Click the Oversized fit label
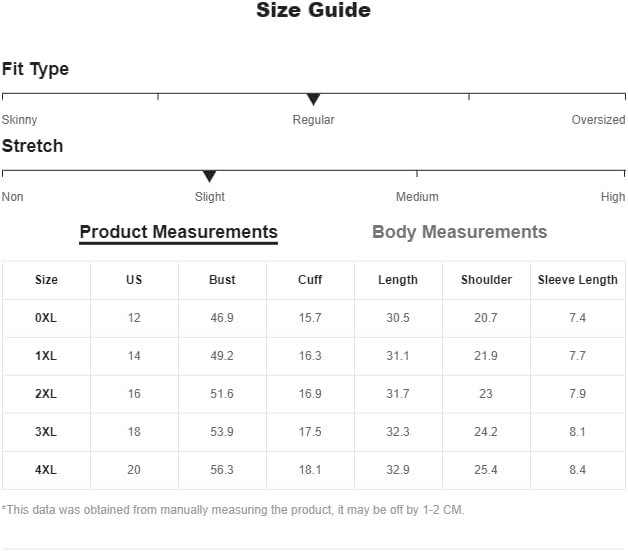628x551 pixels. (598, 120)
